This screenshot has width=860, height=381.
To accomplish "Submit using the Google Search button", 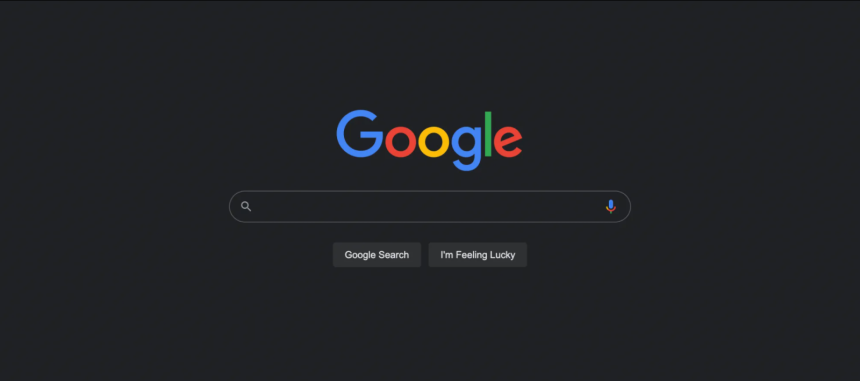I will coord(377,255).
